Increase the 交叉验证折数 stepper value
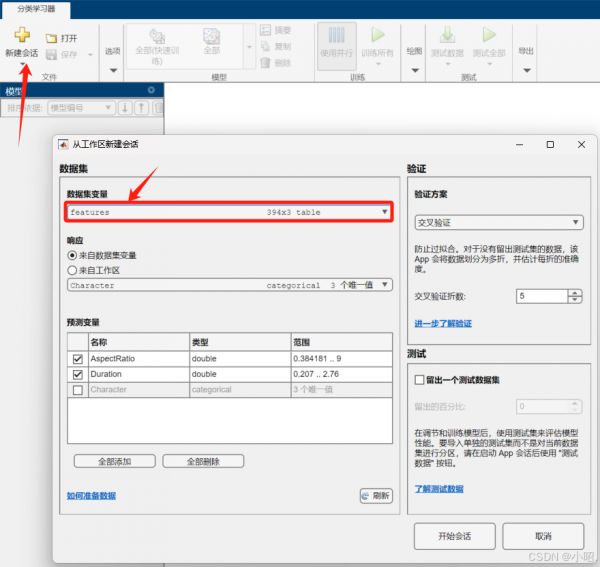 pyautogui.click(x=575, y=293)
